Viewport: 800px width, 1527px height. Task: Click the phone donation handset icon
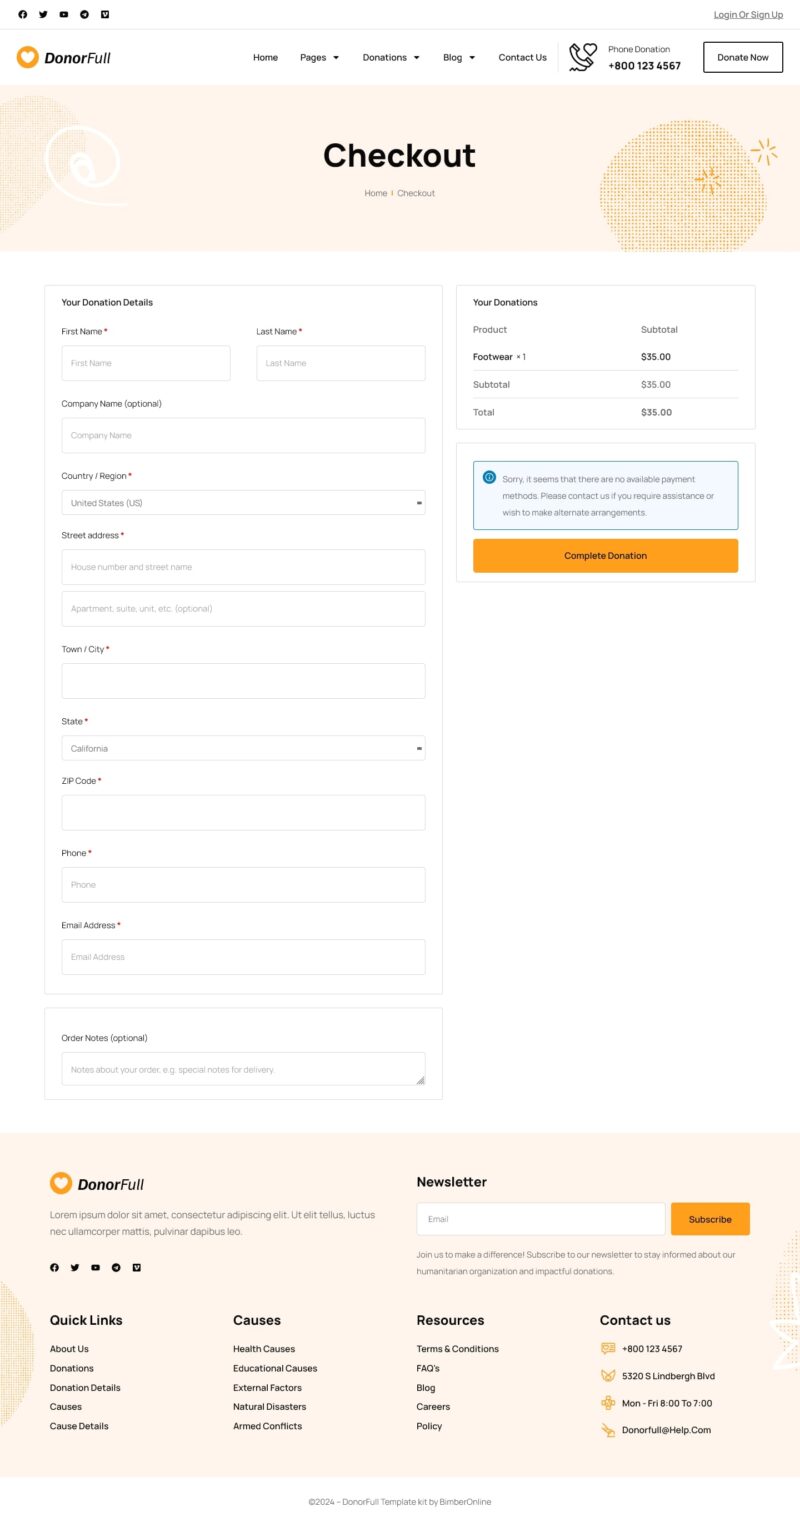point(582,57)
